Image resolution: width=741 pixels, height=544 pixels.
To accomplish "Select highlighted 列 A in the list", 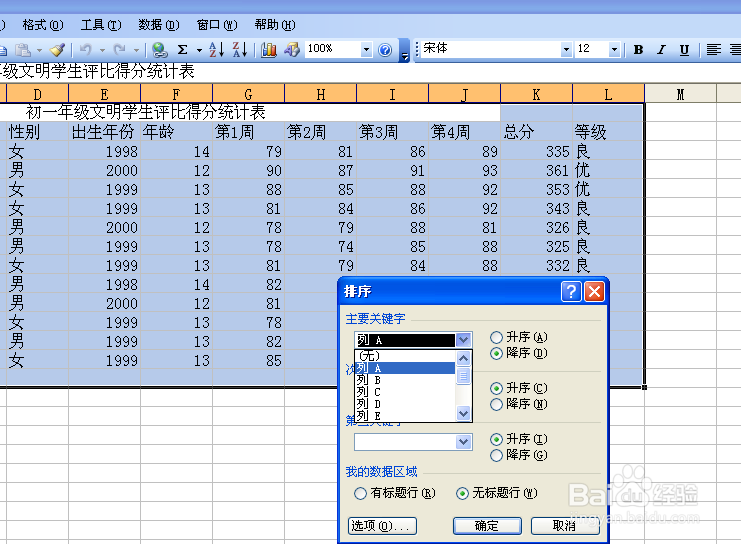I will (405, 368).
